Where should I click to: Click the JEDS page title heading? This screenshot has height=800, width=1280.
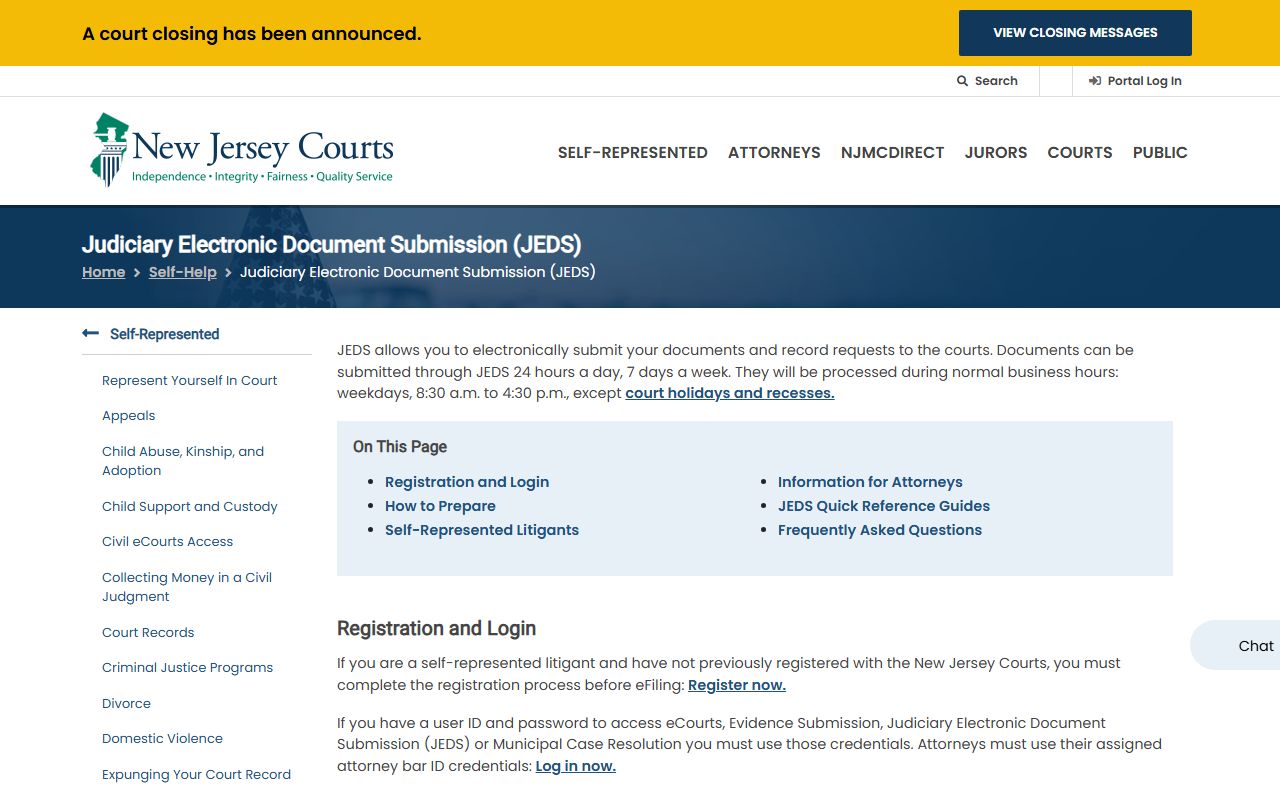point(332,244)
